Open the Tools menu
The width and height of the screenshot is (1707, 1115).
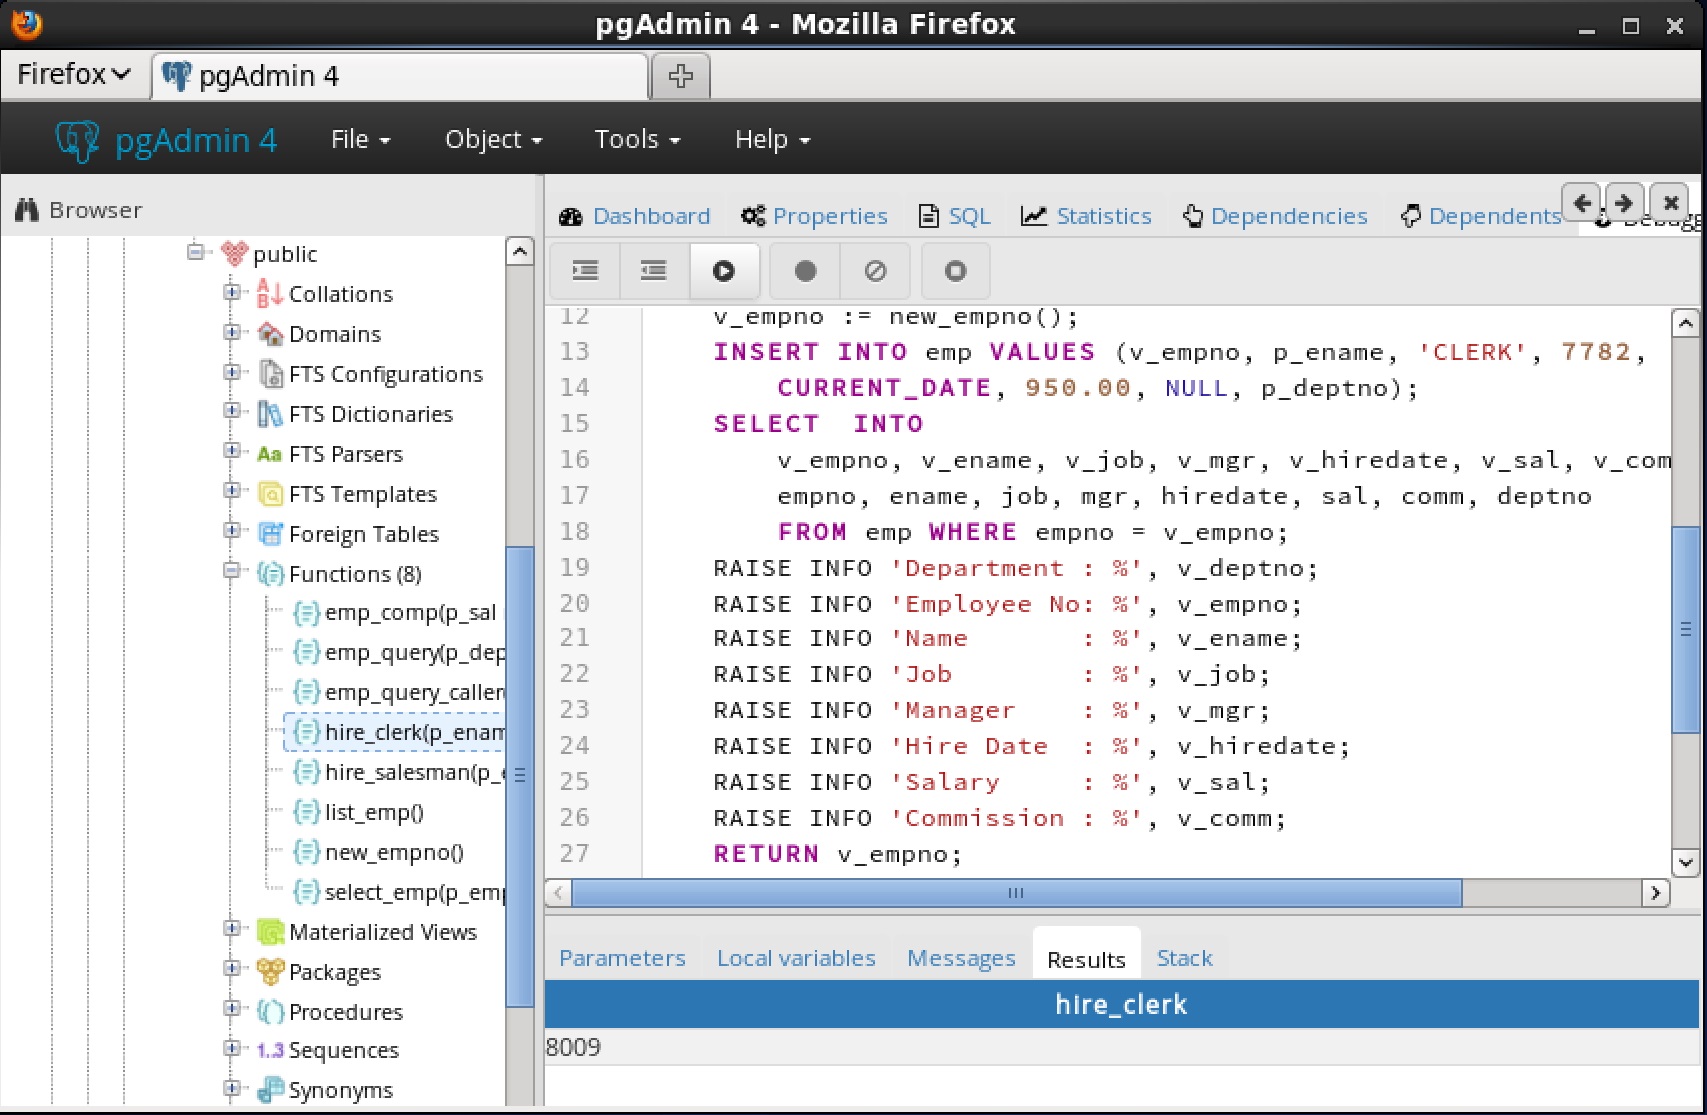[637, 140]
